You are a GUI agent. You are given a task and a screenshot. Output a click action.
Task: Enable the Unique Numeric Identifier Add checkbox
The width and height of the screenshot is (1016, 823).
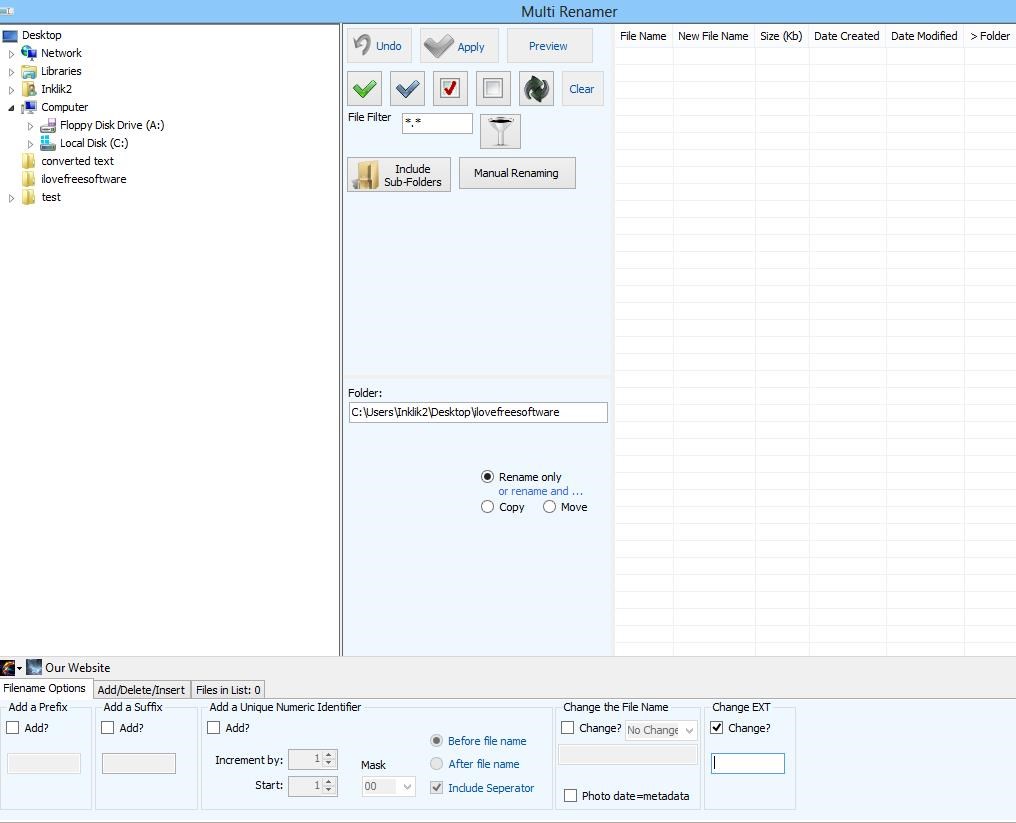[213, 728]
